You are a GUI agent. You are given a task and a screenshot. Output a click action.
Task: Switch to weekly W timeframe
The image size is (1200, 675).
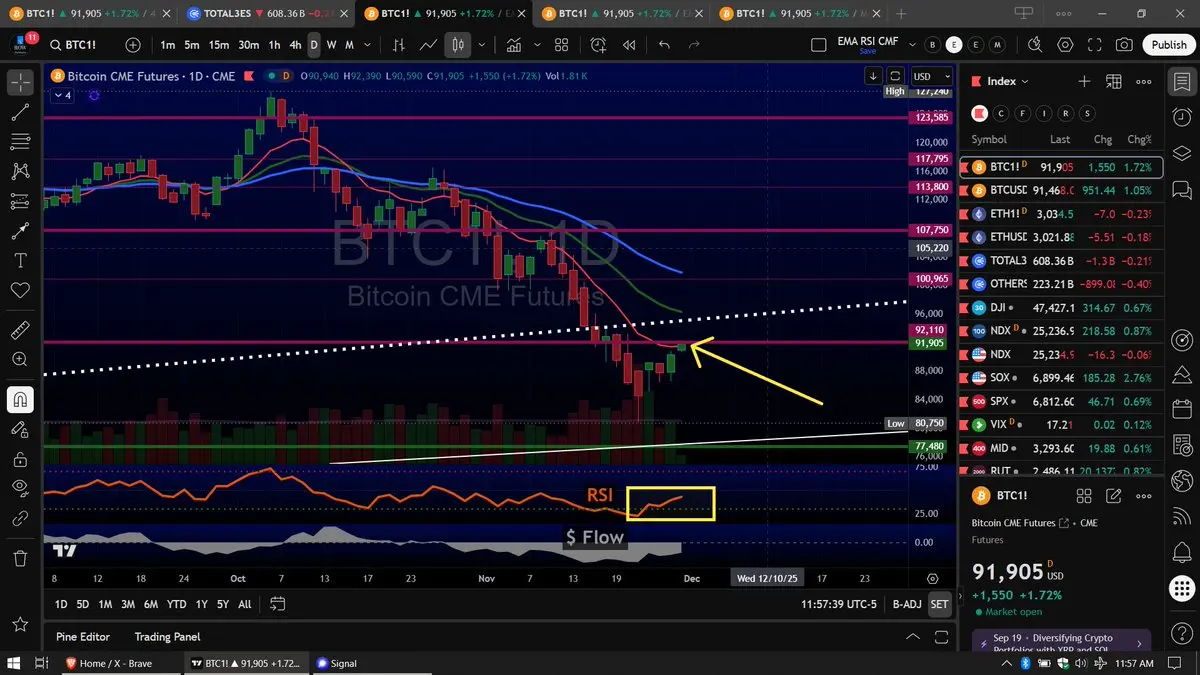(332, 45)
